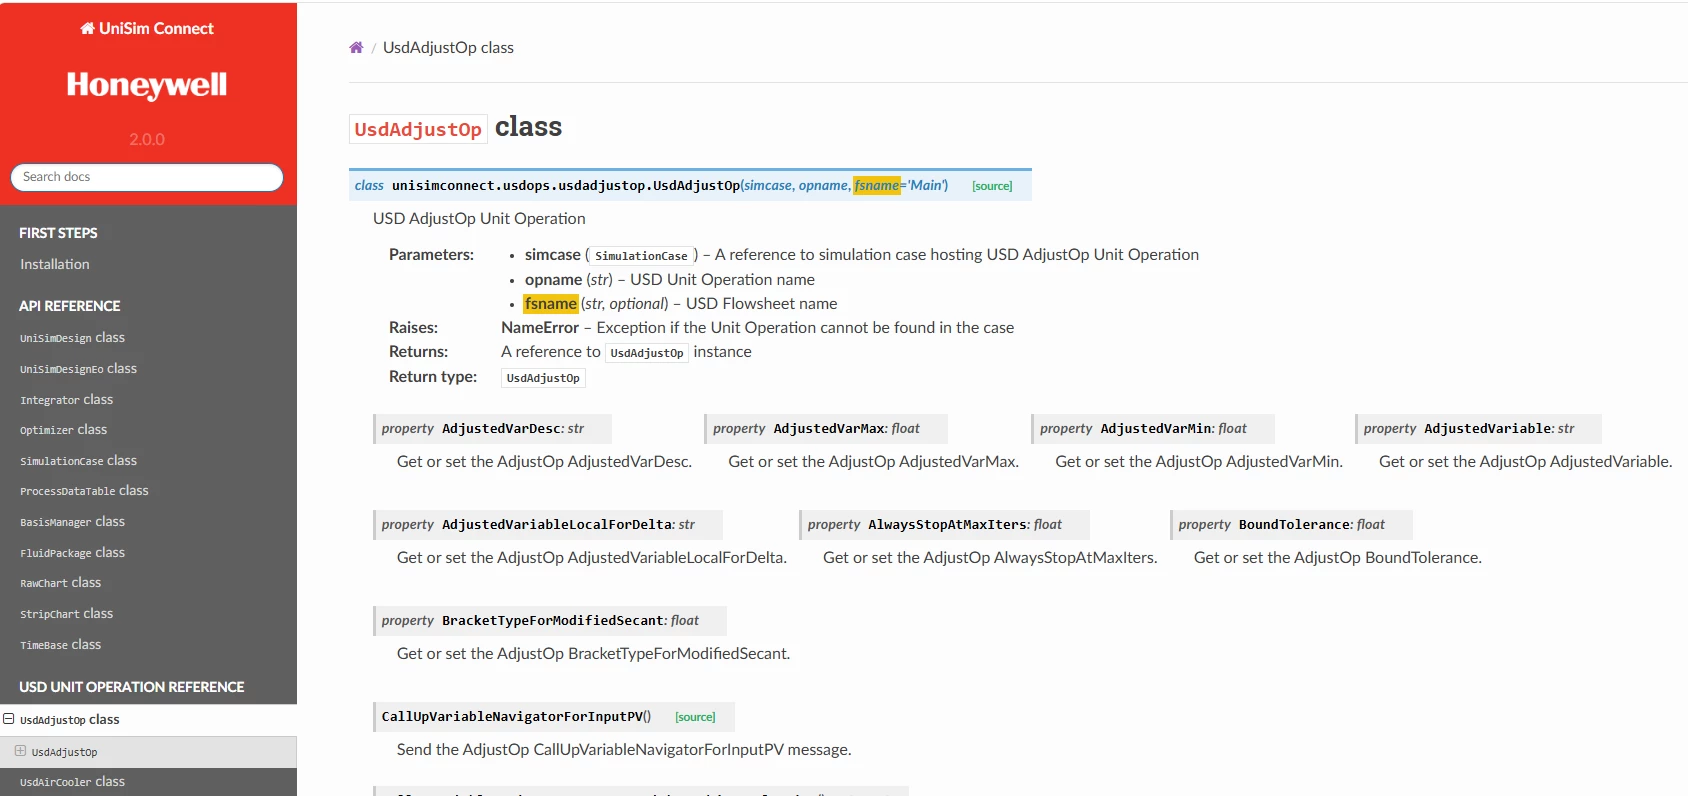The image size is (1688, 796).
Task: Collapse UsdAdjustOp class tree item
Action: point(9,719)
